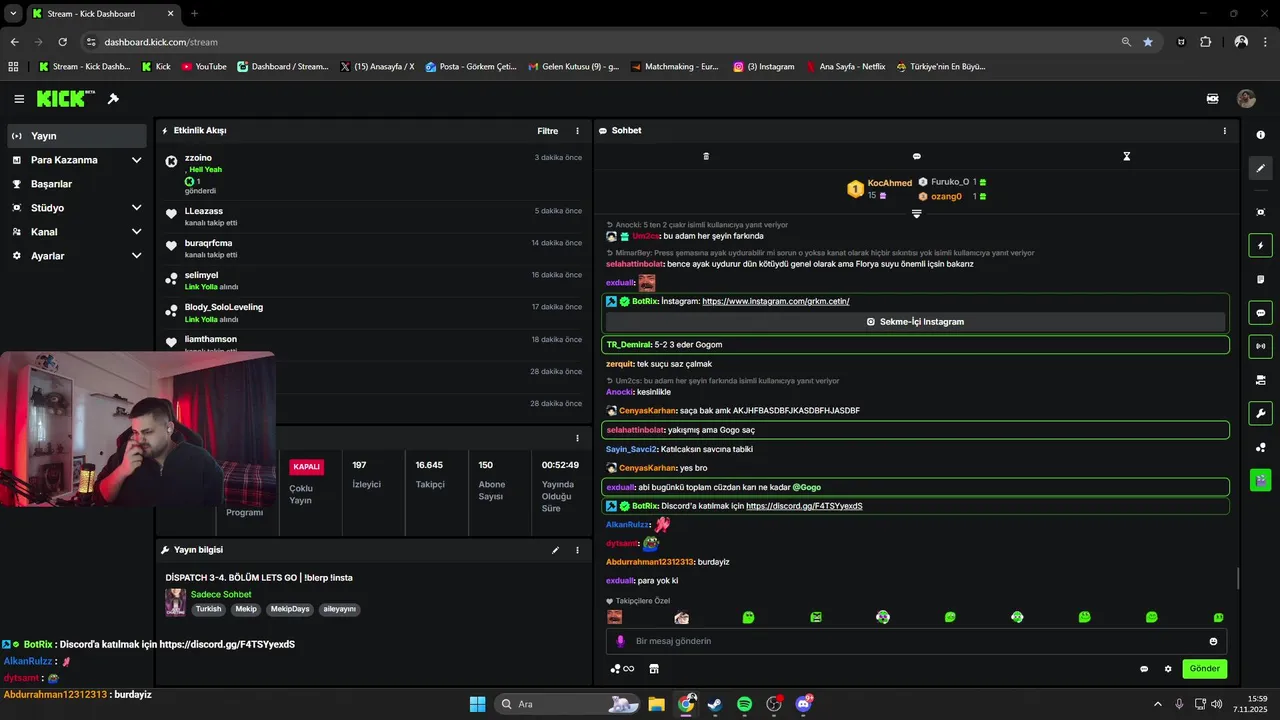The width and height of the screenshot is (1280, 720).
Task: Open the instagram.com/grkm.cetin link
Action: pyautogui.click(x=775, y=301)
